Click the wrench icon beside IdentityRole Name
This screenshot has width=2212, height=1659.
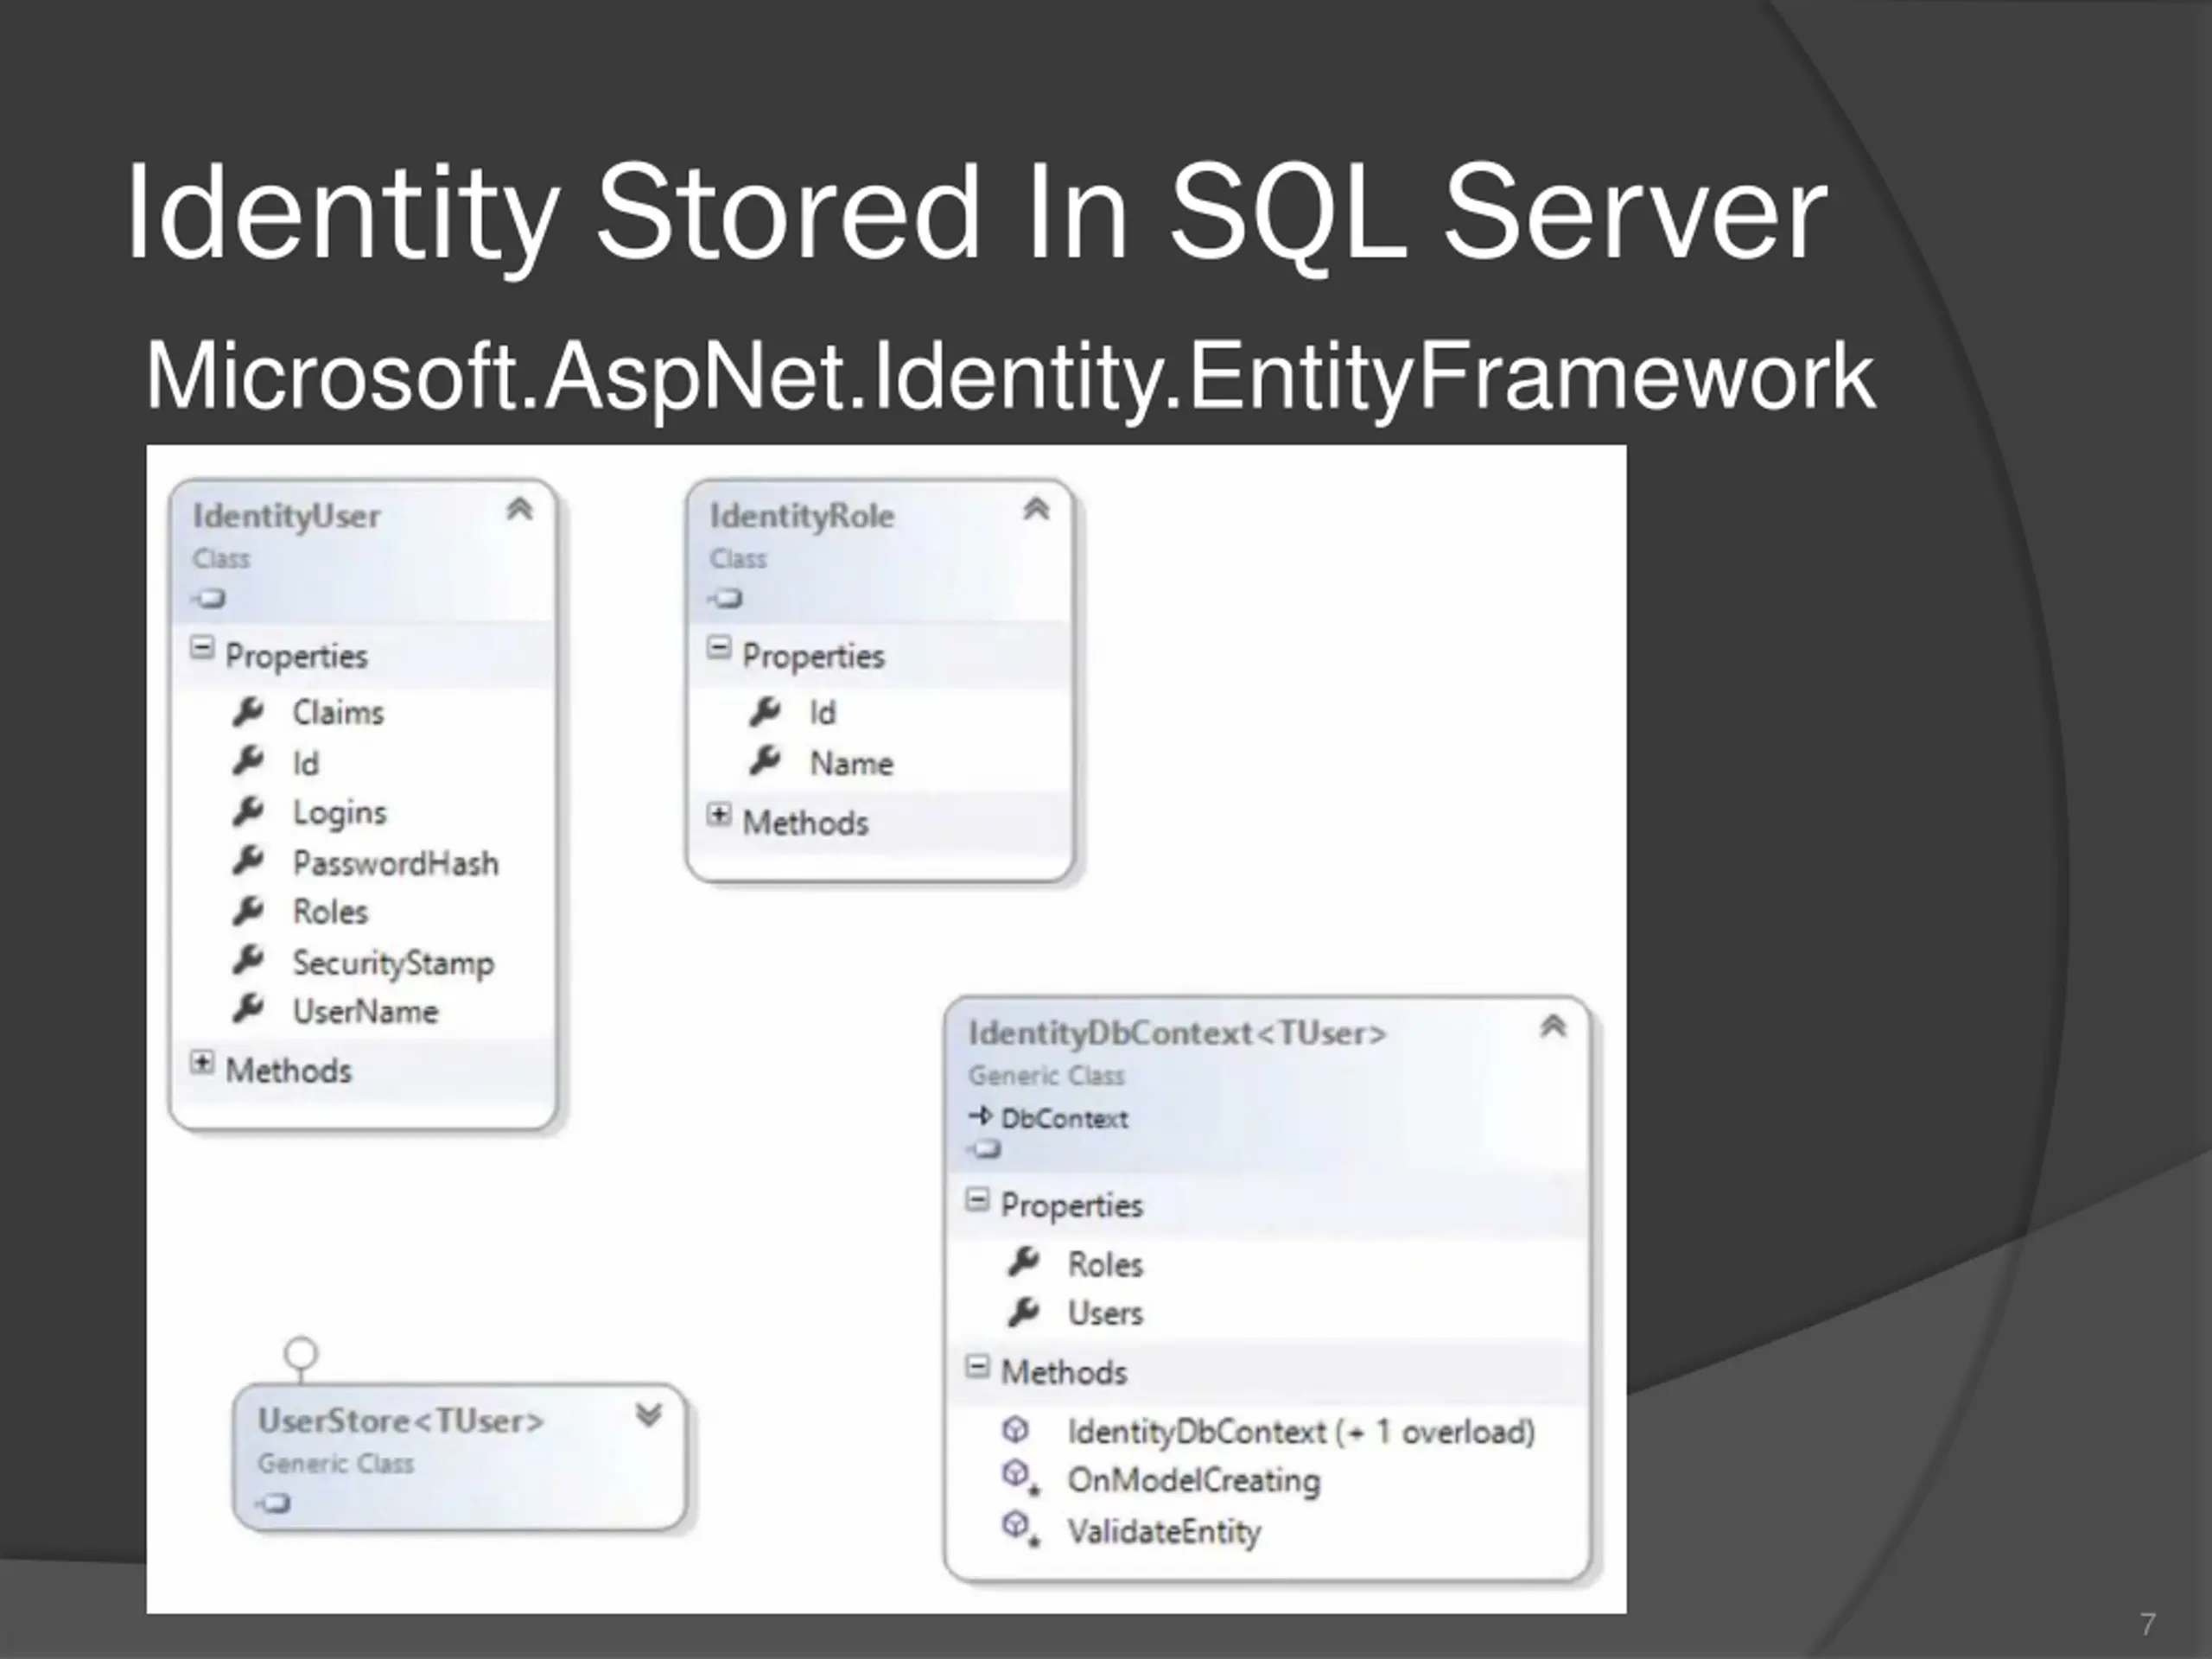click(x=765, y=762)
